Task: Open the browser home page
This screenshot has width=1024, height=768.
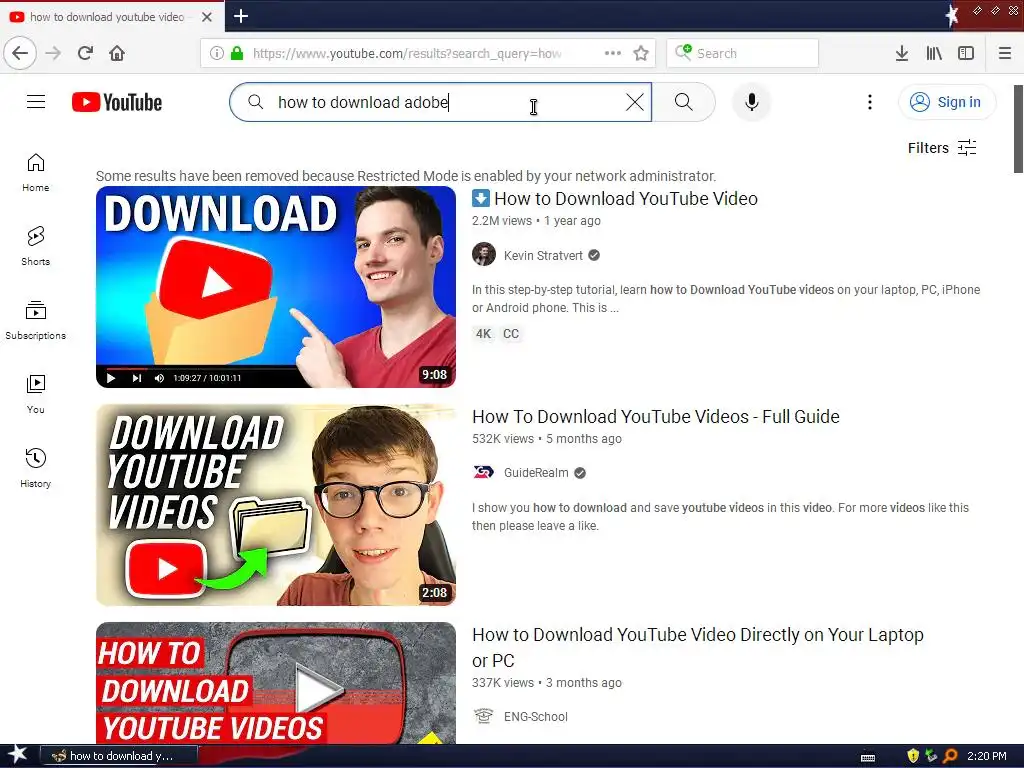Action: pyautogui.click(x=117, y=53)
